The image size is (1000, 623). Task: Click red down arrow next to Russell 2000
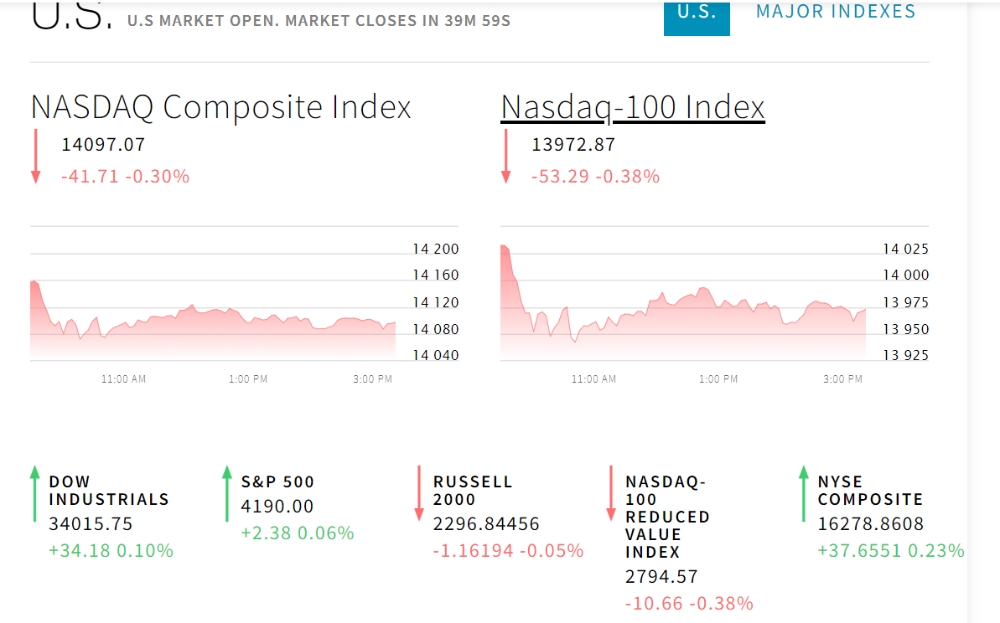[x=419, y=493]
